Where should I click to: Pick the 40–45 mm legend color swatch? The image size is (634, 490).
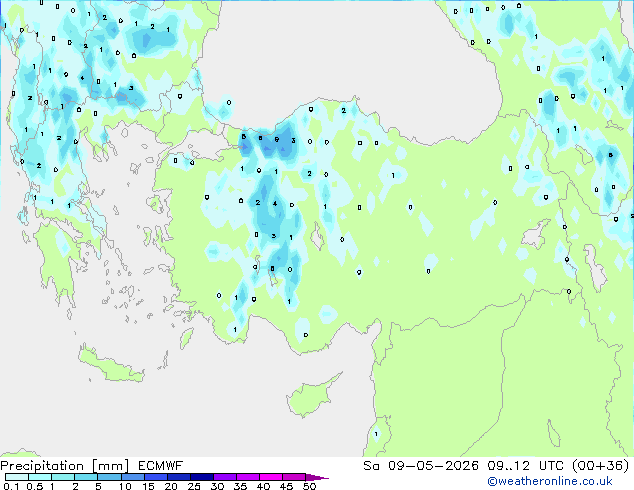[x=271, y=477]
